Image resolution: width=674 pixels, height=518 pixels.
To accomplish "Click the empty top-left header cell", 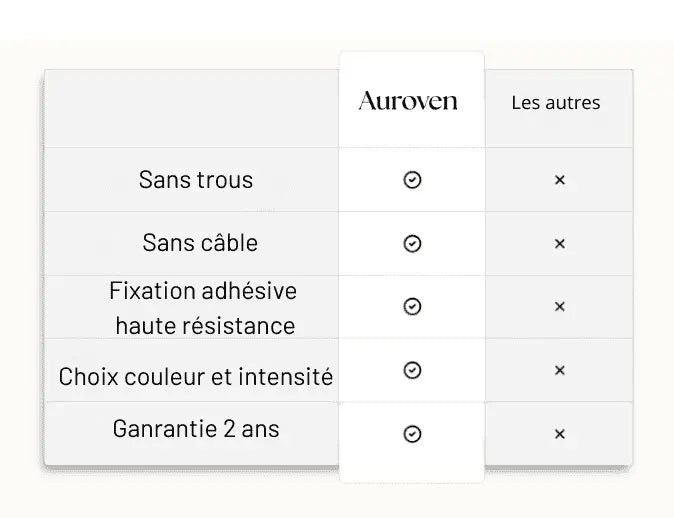I will (192, 108).
